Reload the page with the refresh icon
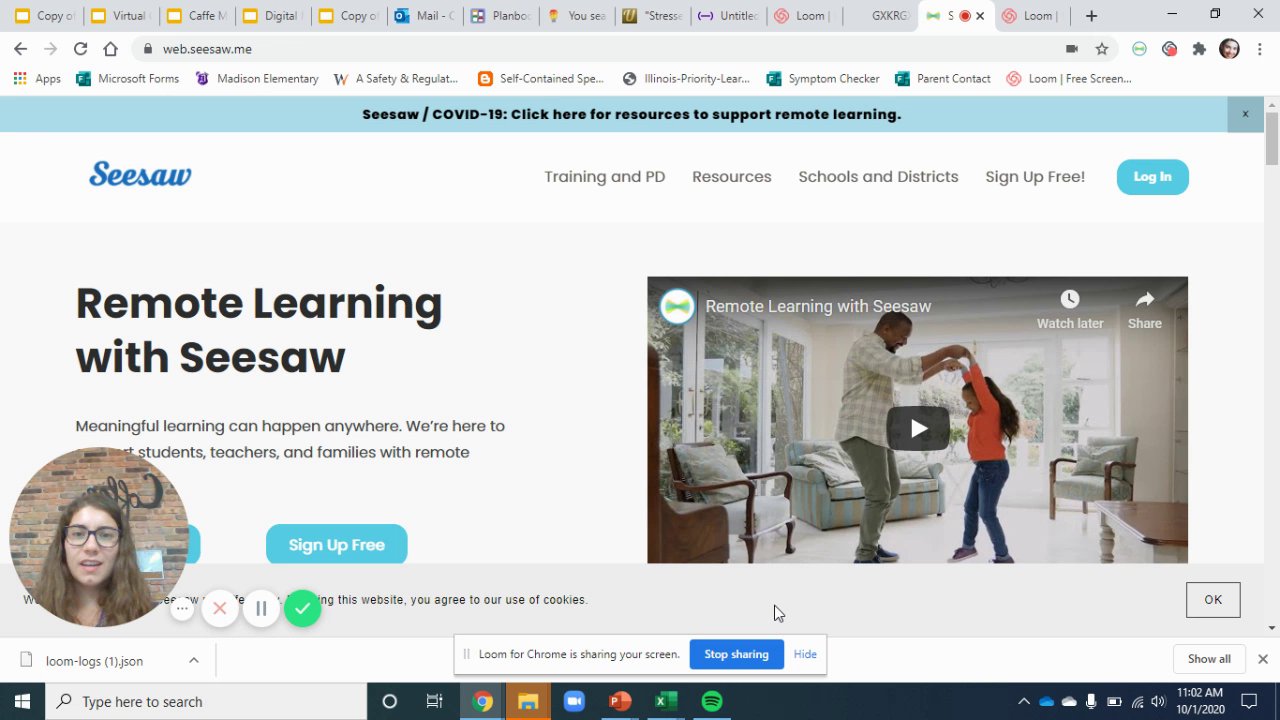The height and width of the screenshot is (720, 1280). click(x=80, y=48)
